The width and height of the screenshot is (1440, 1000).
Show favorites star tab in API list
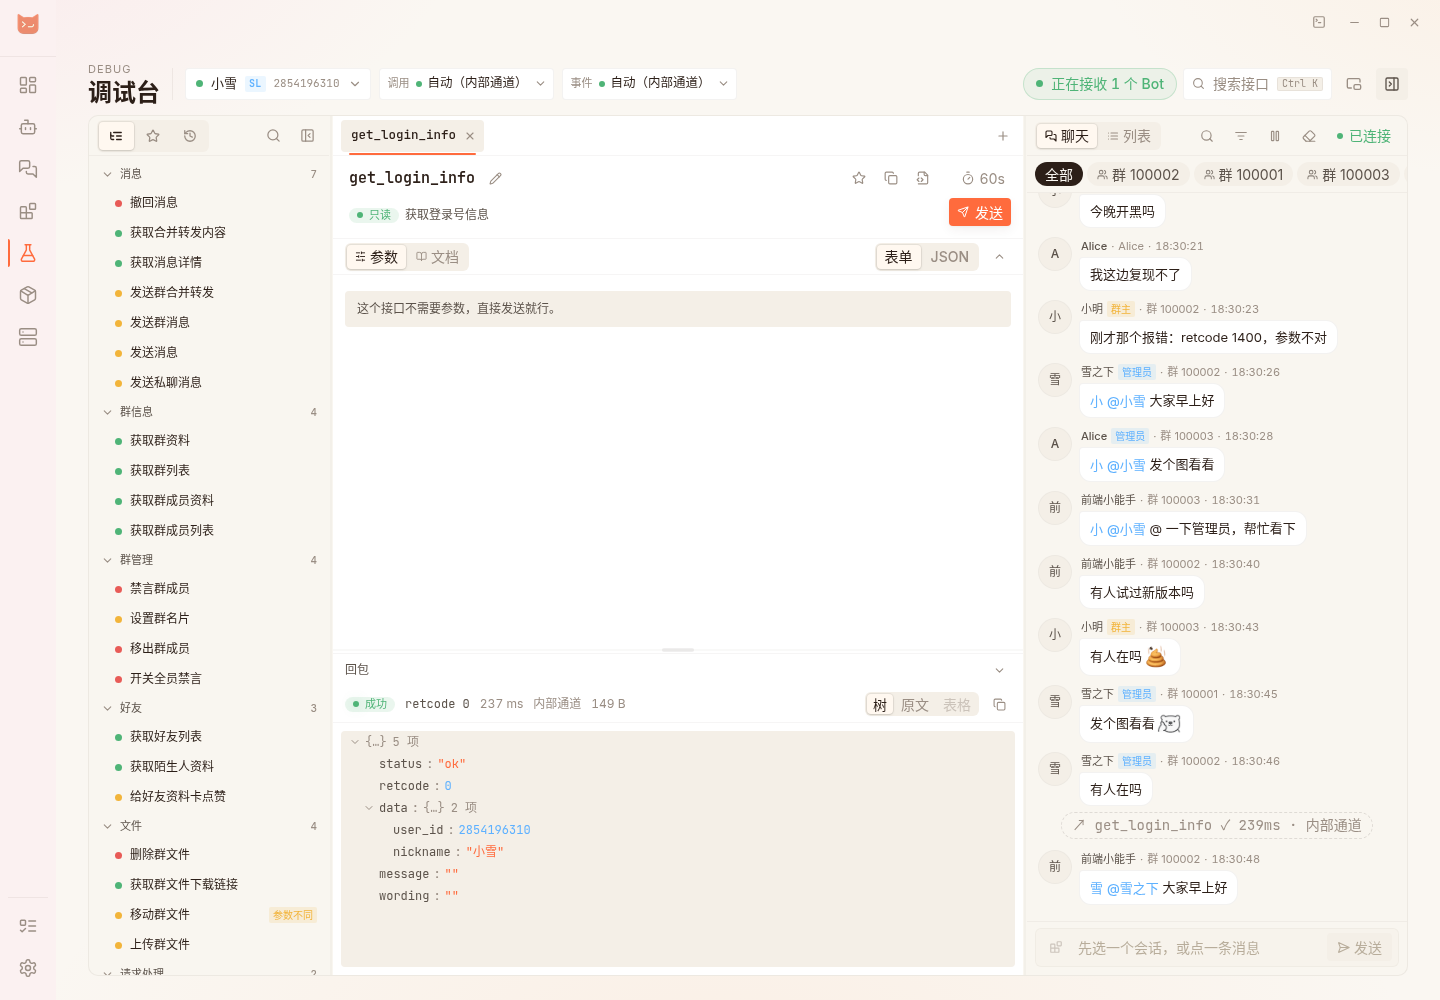pos(153,136)
